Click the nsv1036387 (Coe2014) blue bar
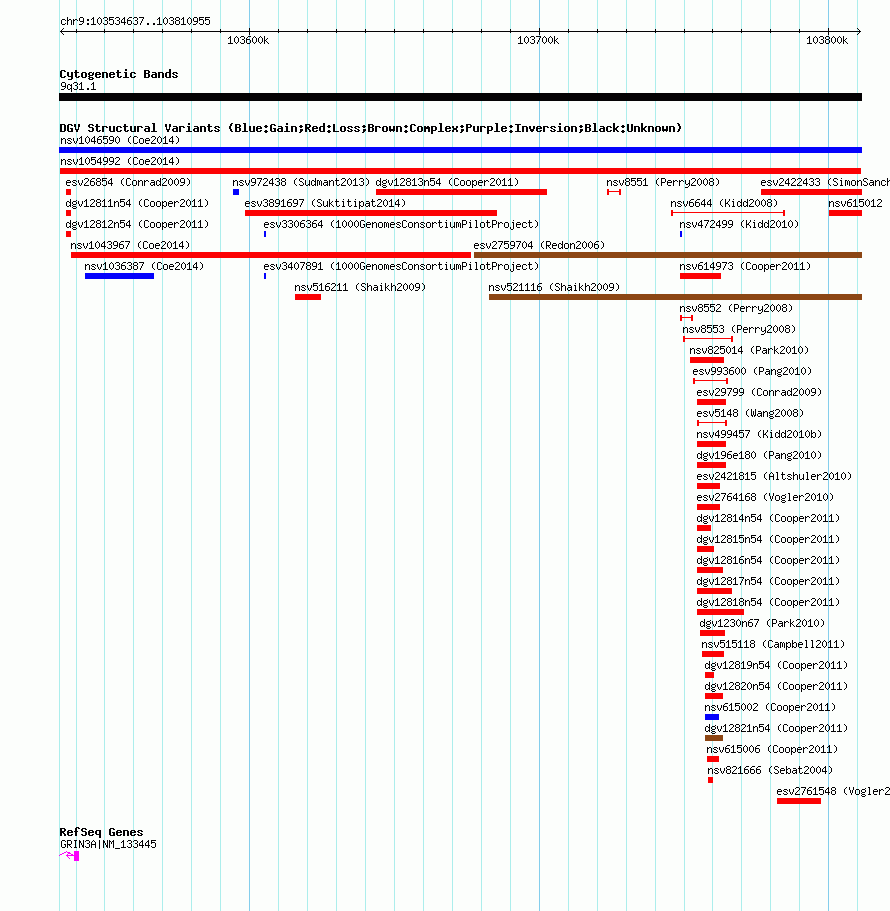 pos(119,276)
